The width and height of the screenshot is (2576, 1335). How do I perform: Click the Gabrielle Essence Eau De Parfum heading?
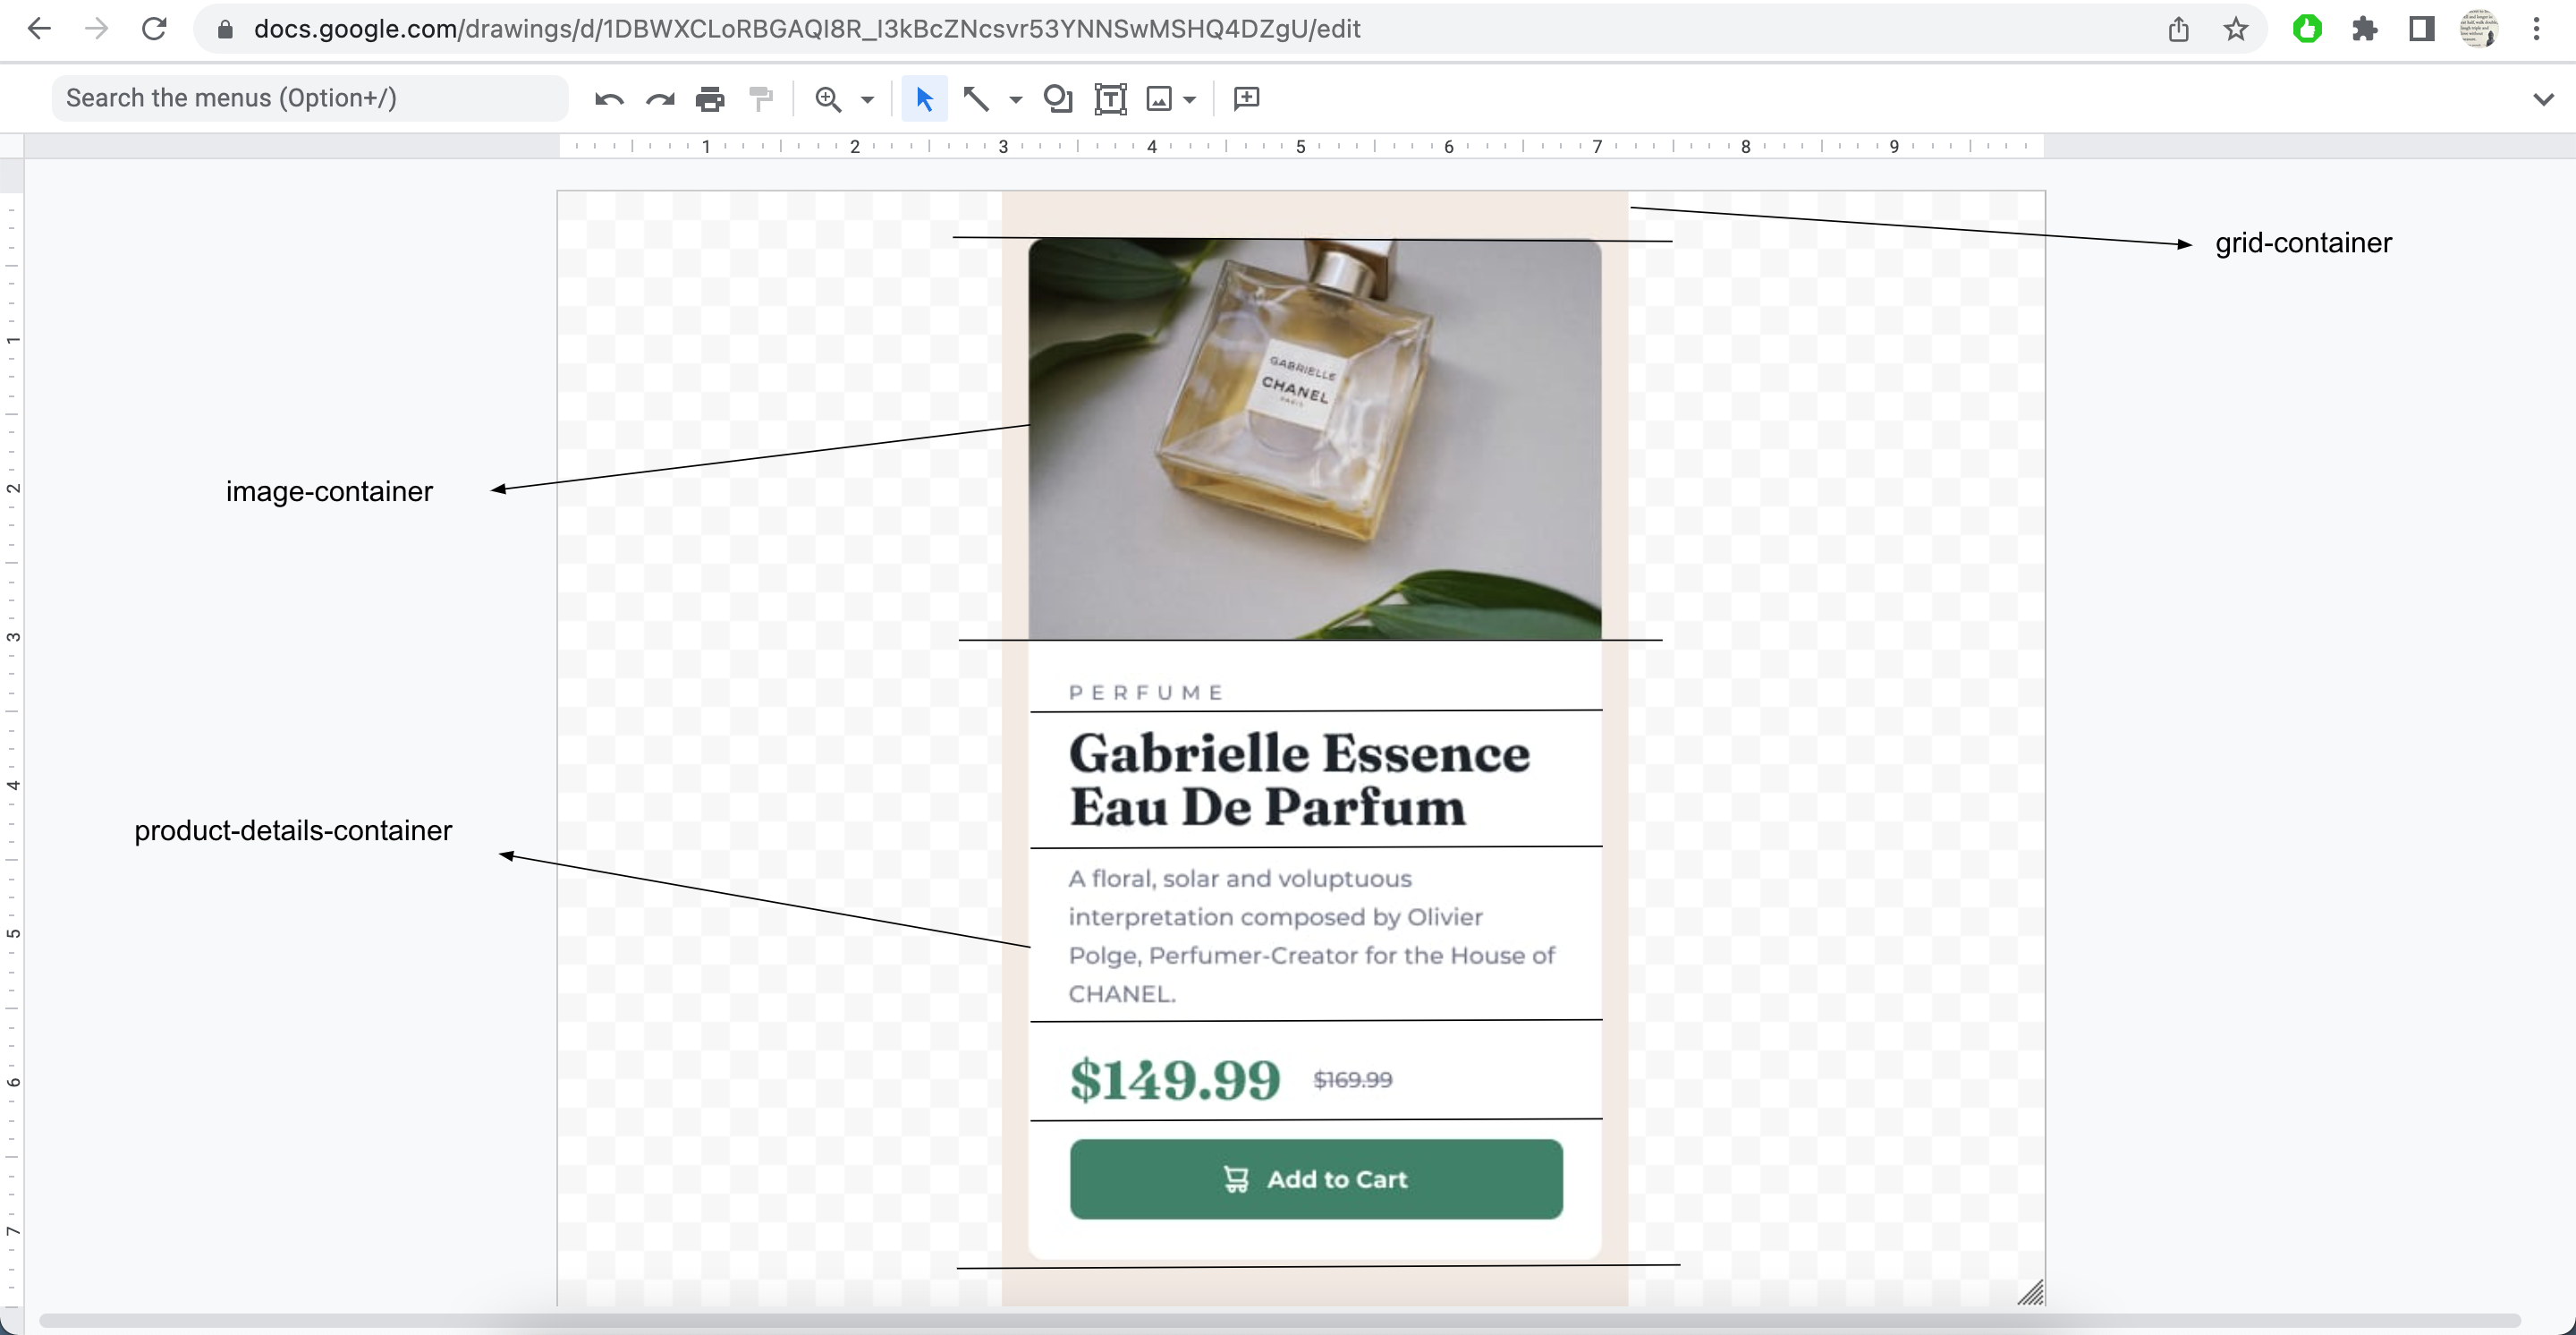[1298, 780]
